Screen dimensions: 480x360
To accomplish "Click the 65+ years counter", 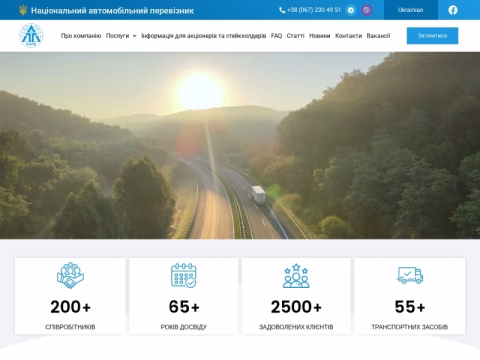I will coord(184,307).
